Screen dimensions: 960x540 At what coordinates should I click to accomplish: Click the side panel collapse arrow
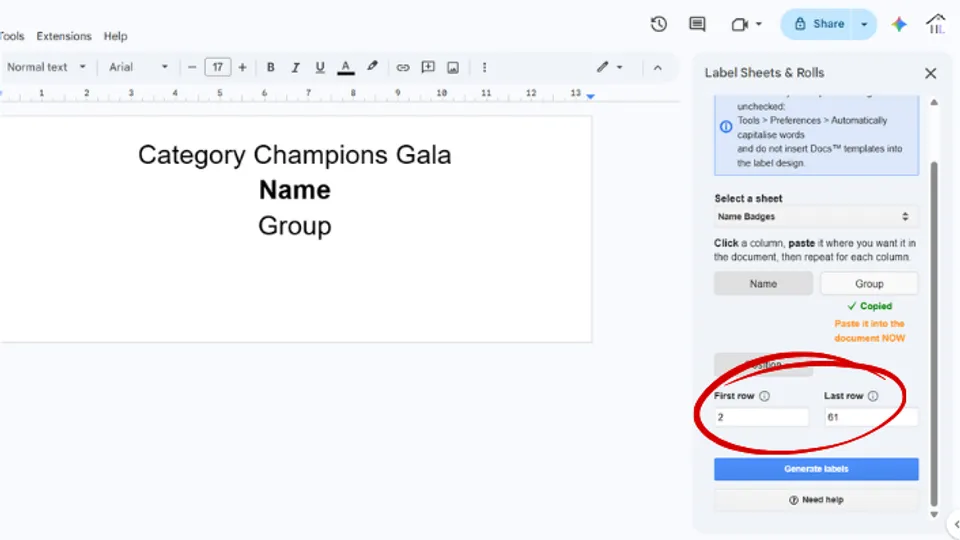click(x=956, y=524)
